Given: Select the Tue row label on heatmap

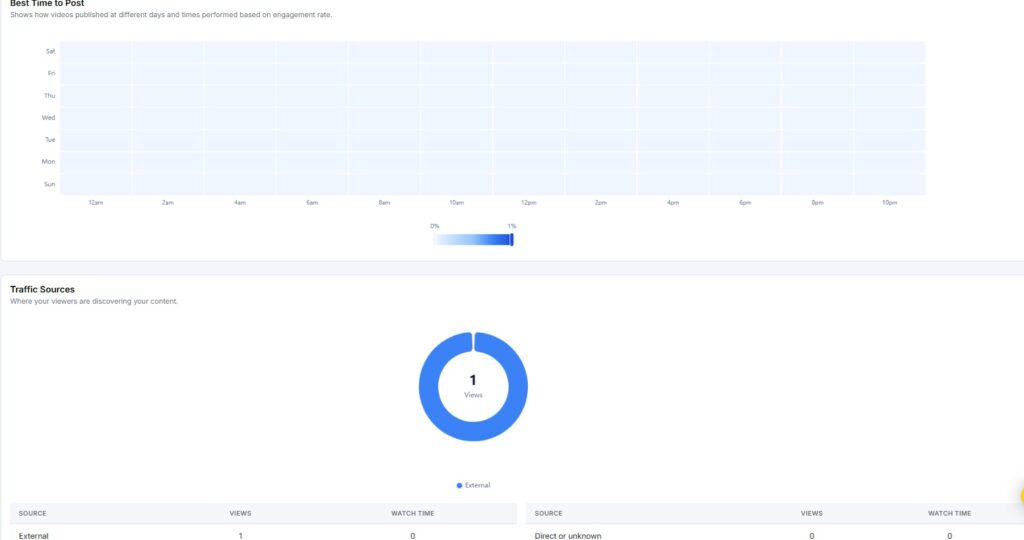Looking at the screenshot, I should 50,140.
